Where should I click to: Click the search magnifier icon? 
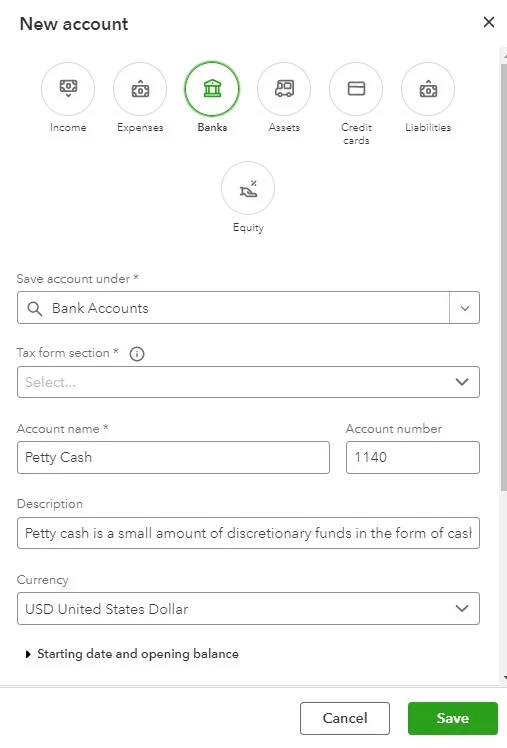(x=34, y=309)
